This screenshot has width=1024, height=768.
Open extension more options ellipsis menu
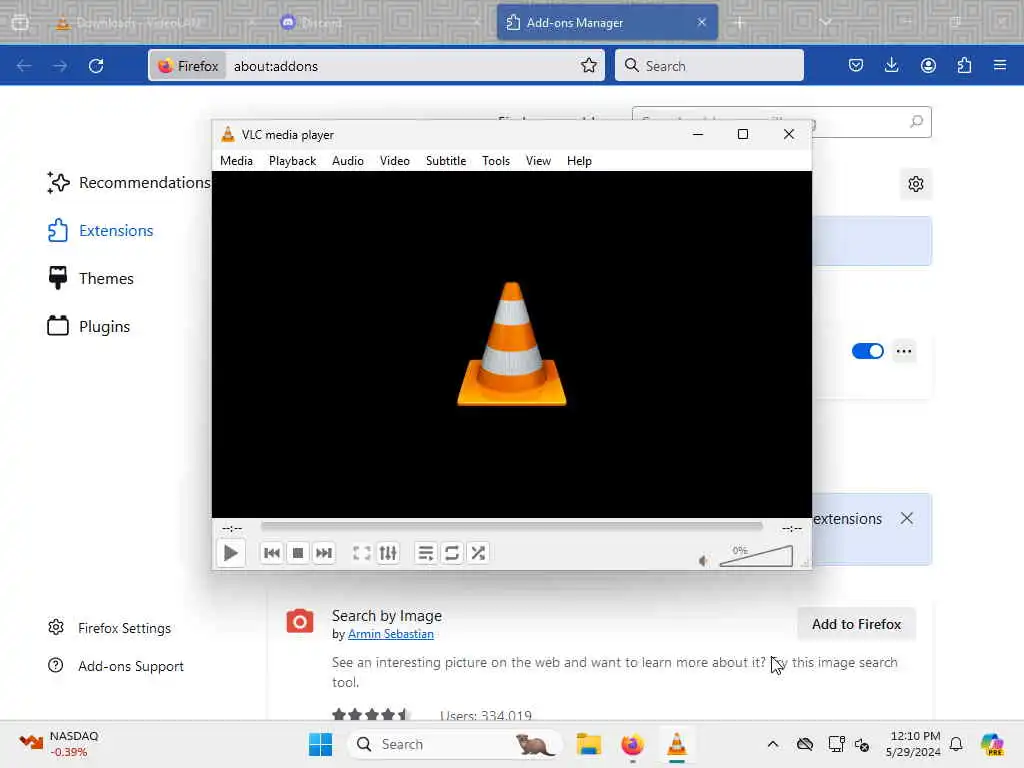[904, 351]
